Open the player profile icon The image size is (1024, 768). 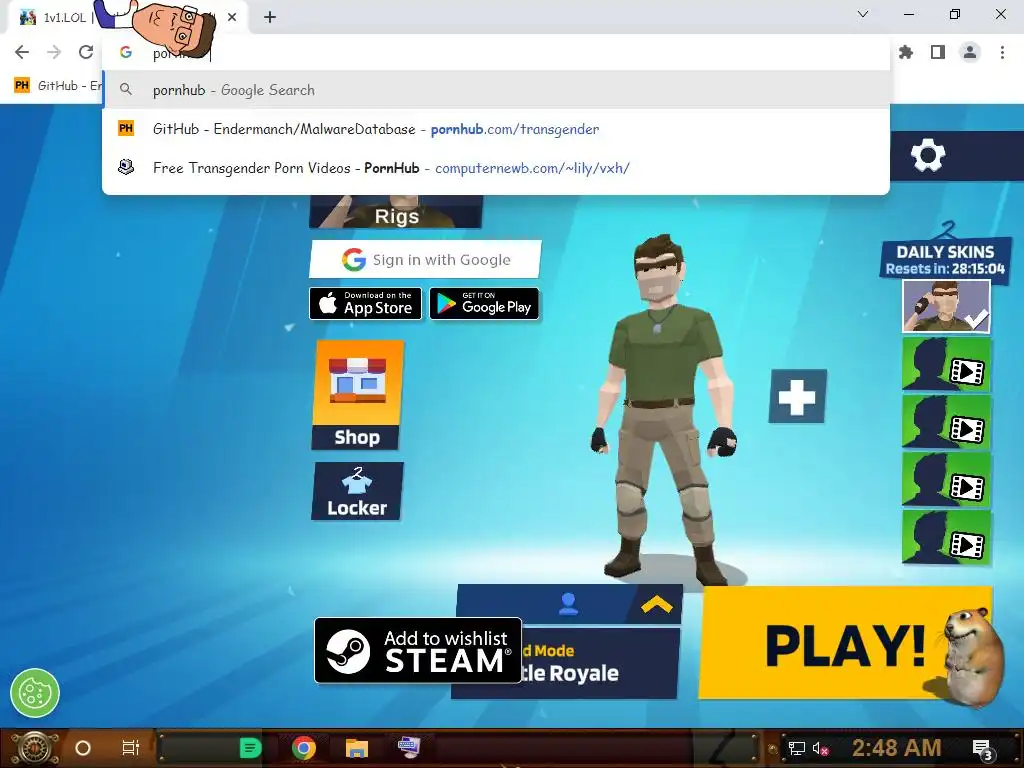[568, 604]
